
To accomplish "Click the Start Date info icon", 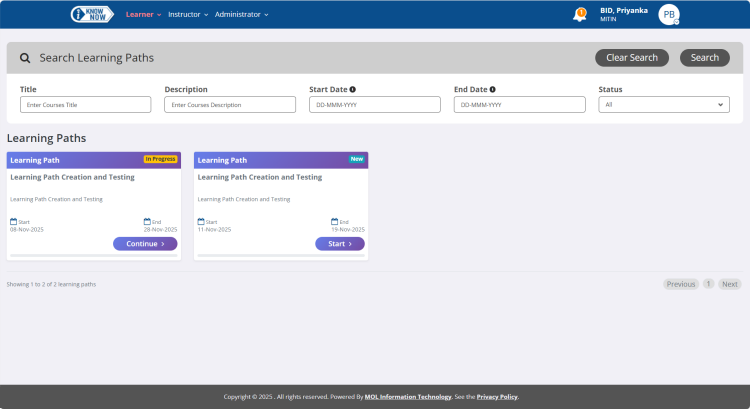I will [353, 89].
